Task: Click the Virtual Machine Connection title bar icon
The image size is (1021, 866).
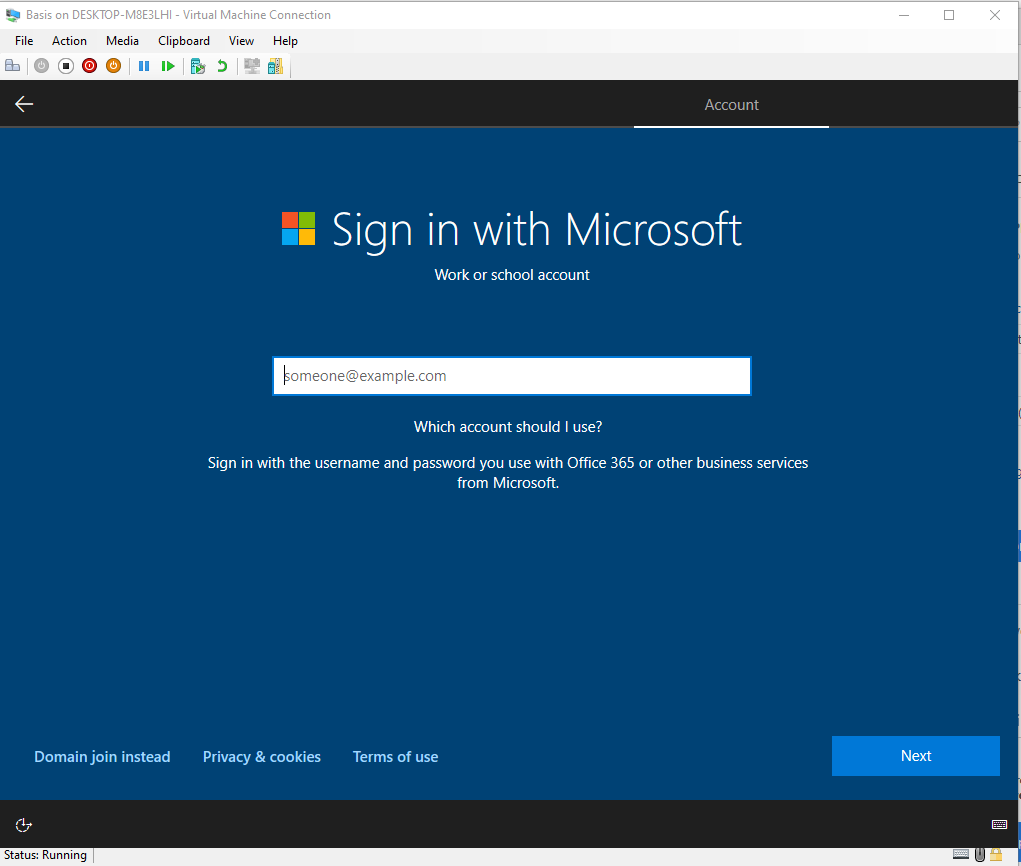Action: (12, 14)
